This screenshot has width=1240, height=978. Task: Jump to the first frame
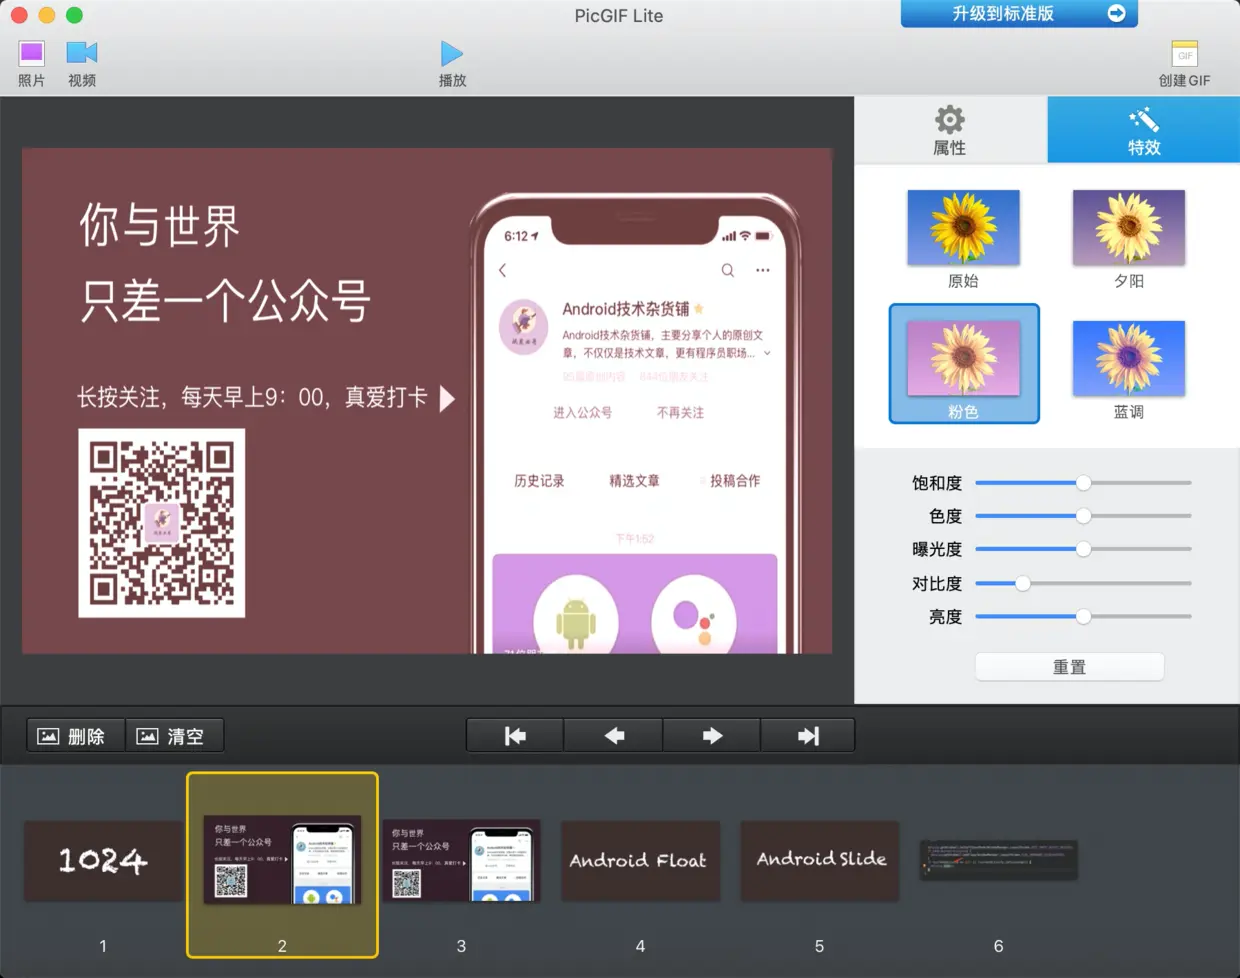pos(515,736)
